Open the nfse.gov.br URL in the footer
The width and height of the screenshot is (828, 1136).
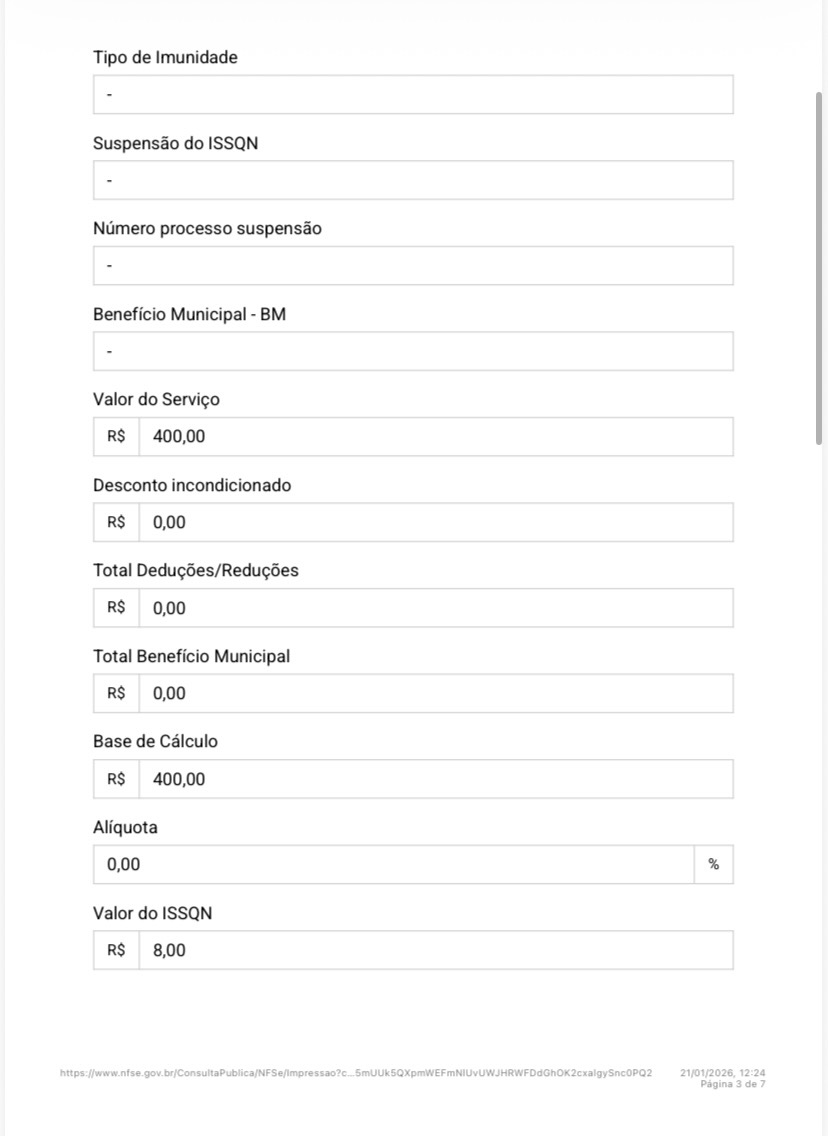(356, 1073)
